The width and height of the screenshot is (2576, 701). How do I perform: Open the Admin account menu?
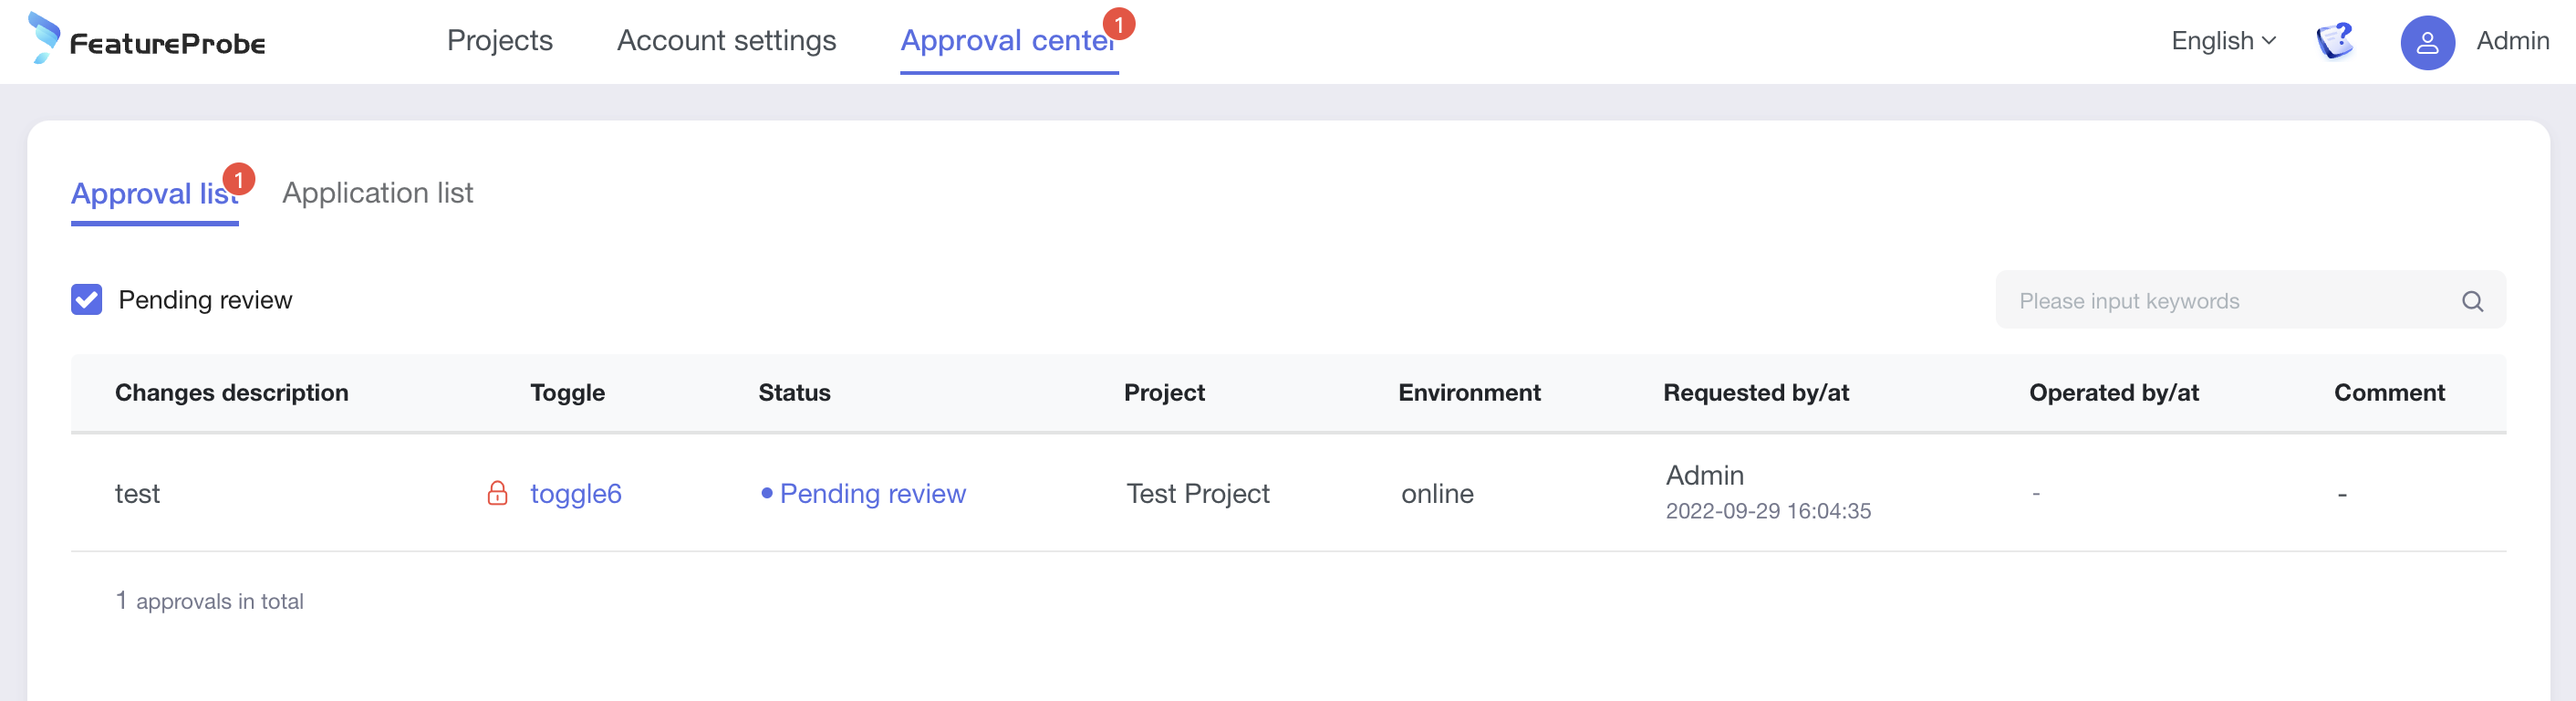[x=2511, y=41]
